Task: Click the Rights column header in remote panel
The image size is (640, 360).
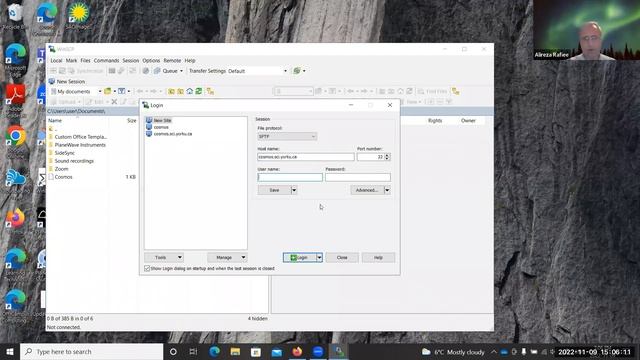Action: [435, 121]
